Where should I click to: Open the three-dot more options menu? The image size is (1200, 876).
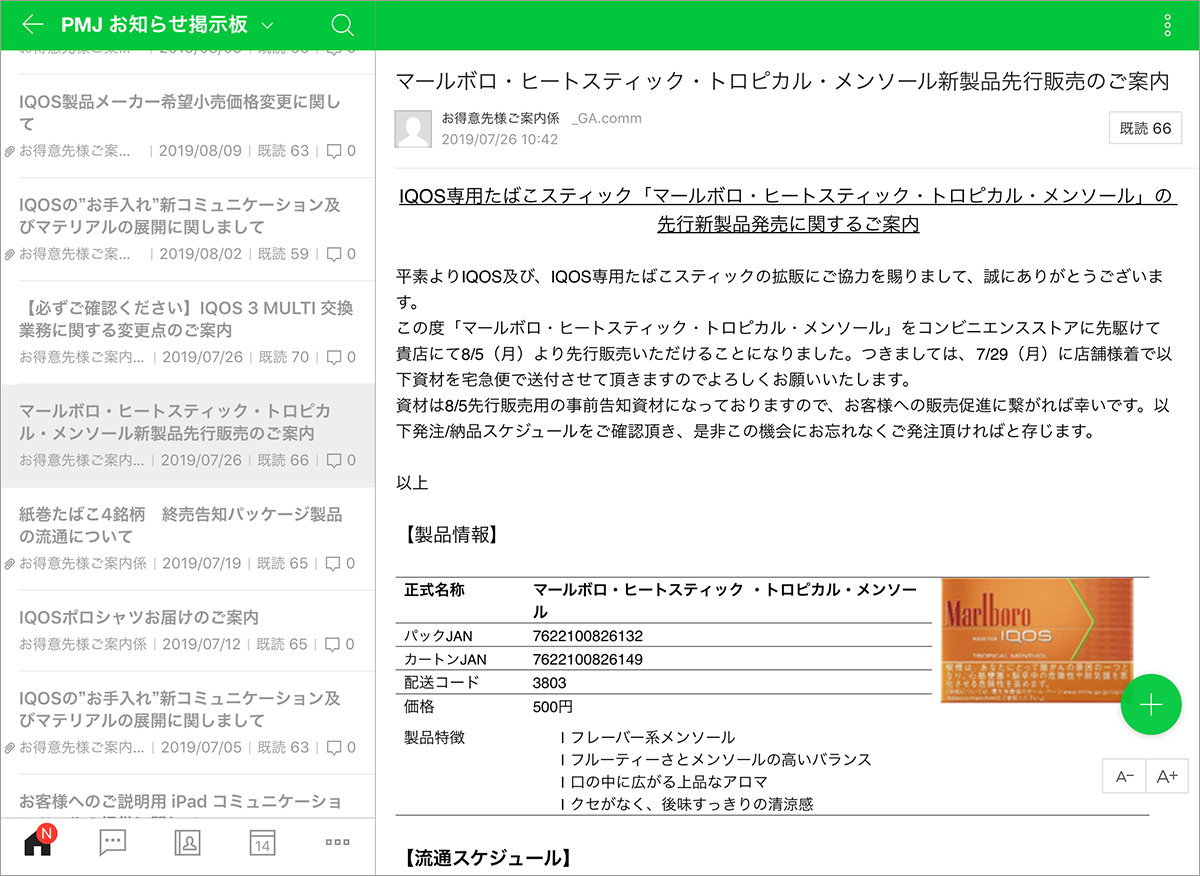(1168, 26)
